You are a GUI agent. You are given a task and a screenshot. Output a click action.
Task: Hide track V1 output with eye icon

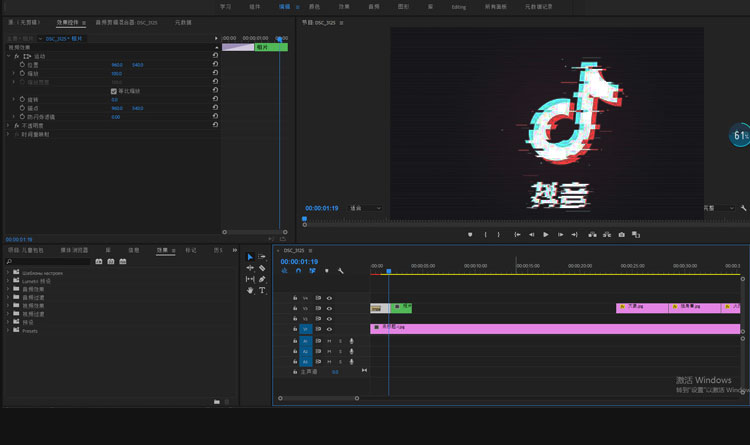tap(329, 329)
